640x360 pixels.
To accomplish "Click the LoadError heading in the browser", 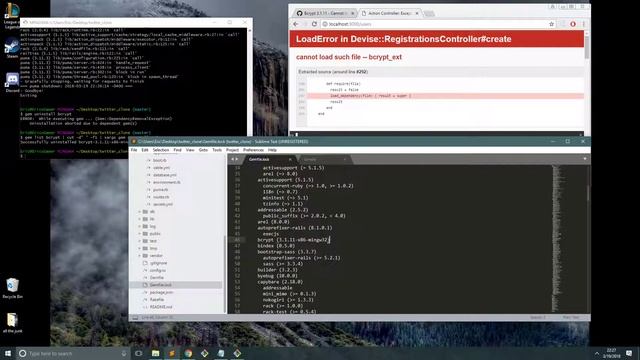I will (x=403, y=39).
